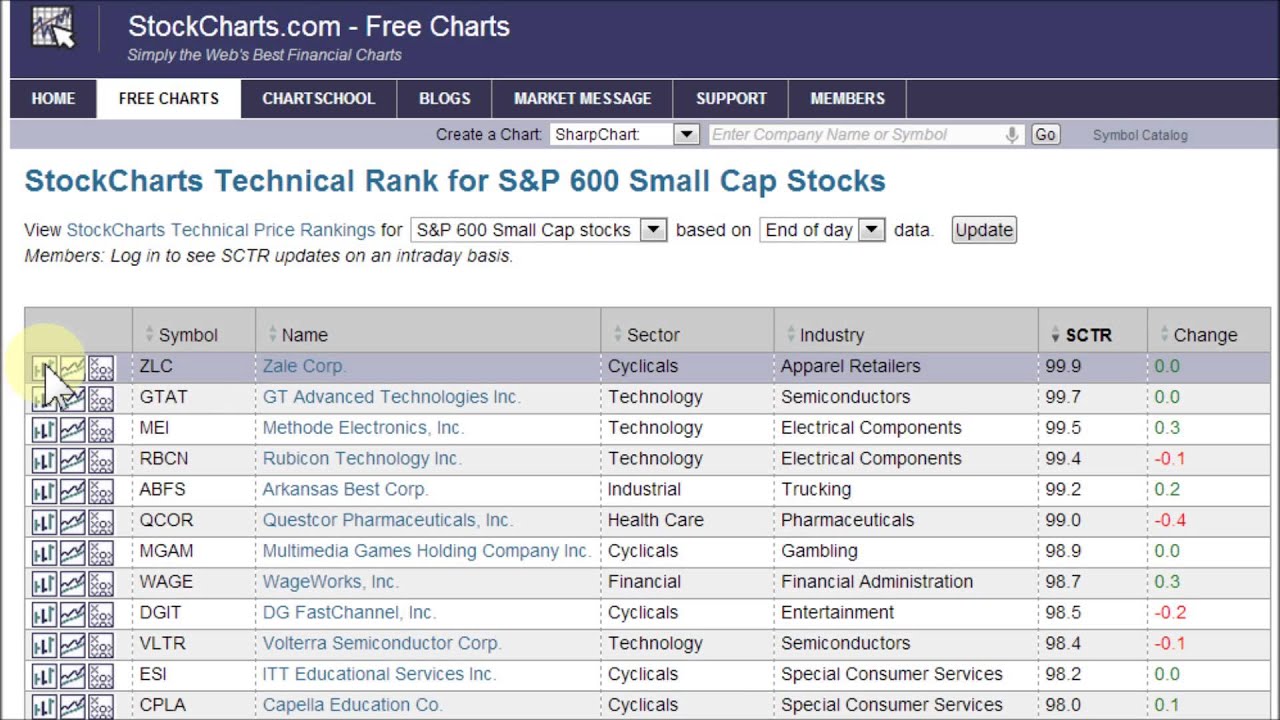
Task: Open the GalleryView line icon for WAGE
Action: 72,585
